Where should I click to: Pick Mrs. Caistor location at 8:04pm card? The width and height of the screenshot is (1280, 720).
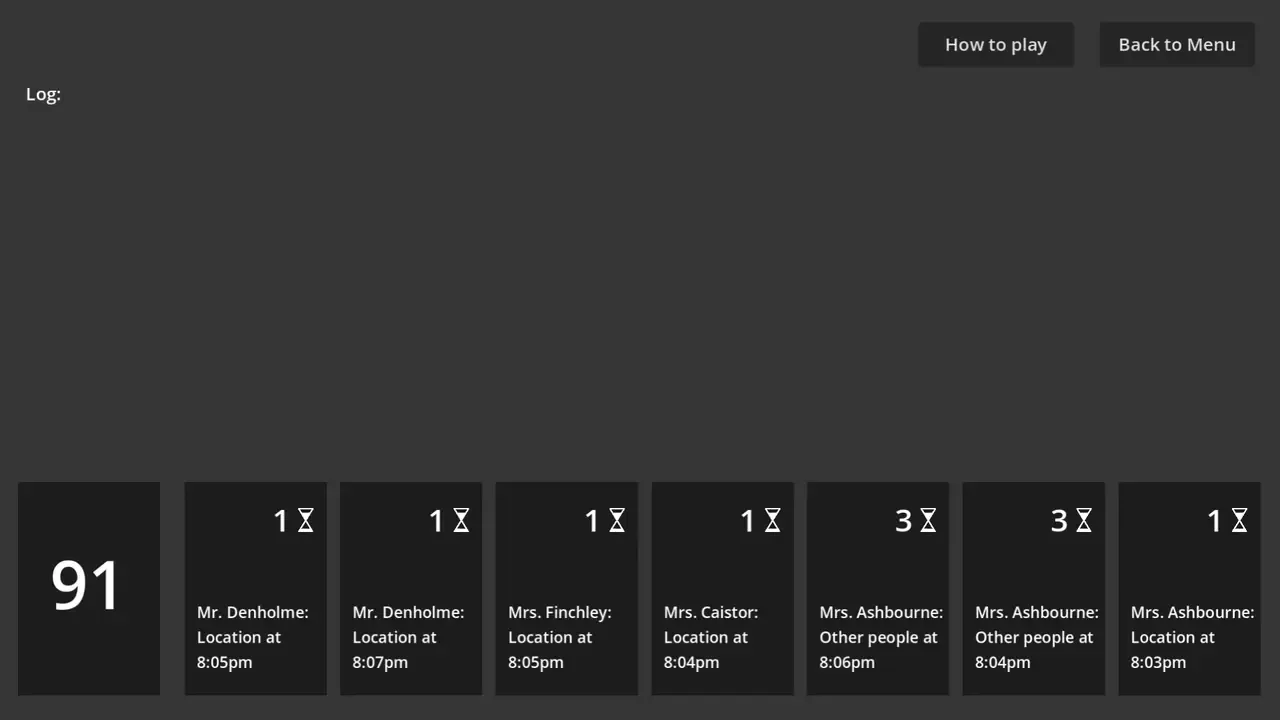coord(723,588)
